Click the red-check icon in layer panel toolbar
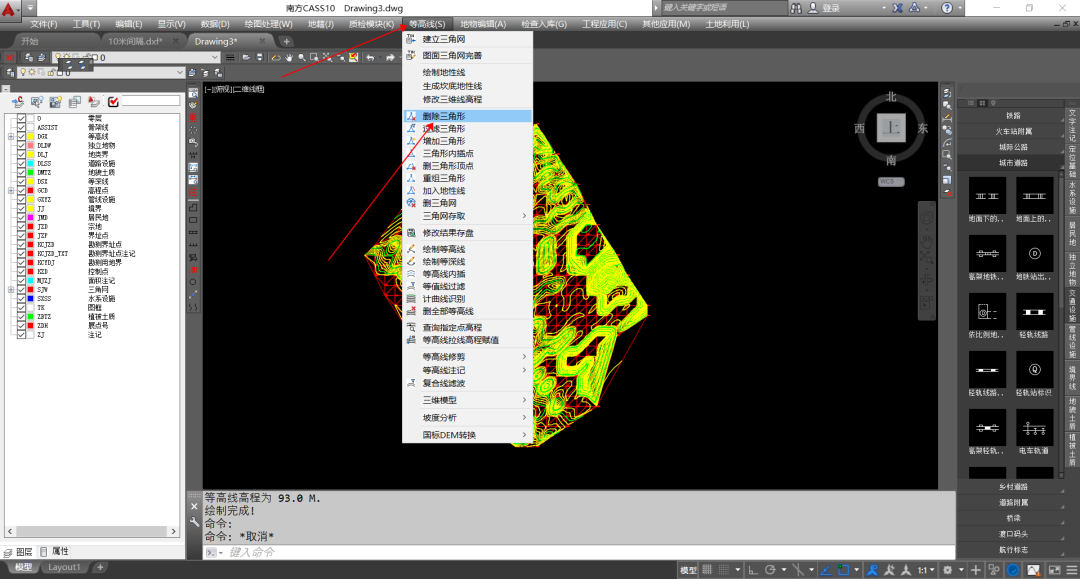1080x579 pixels. [x=113, y=102]
